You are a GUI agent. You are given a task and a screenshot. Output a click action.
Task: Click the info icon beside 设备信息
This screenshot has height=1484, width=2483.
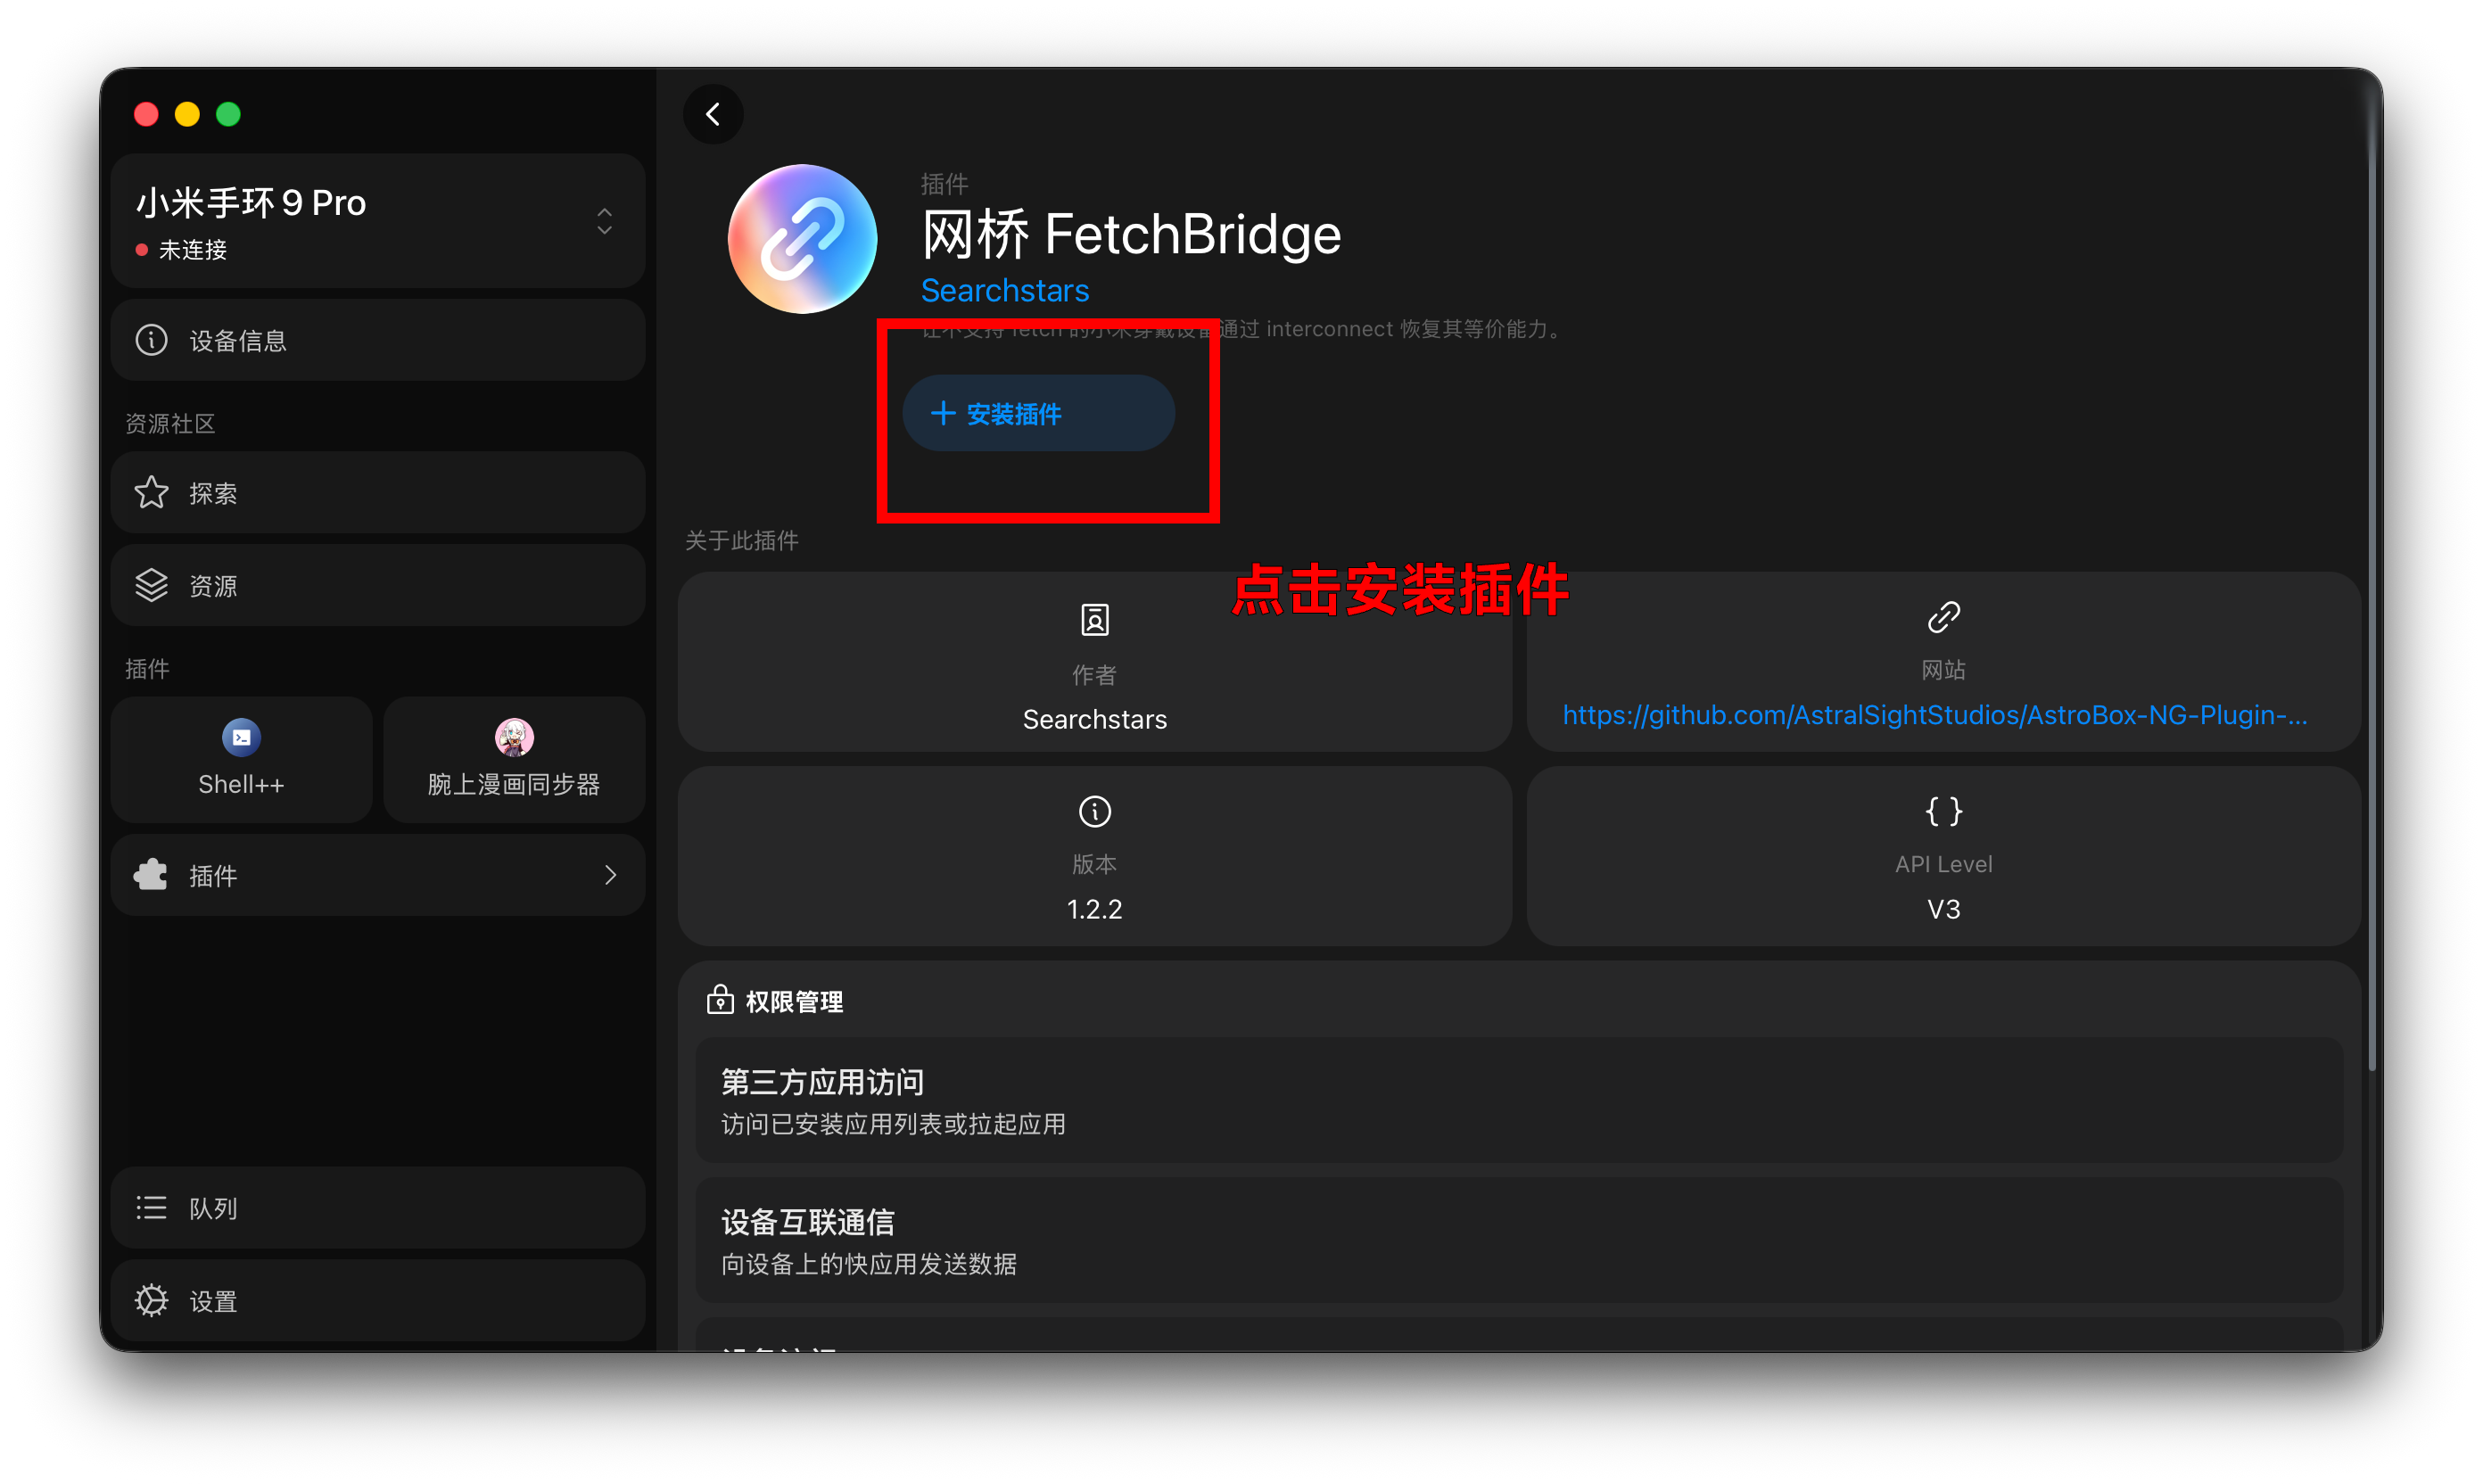coord(152,340)
